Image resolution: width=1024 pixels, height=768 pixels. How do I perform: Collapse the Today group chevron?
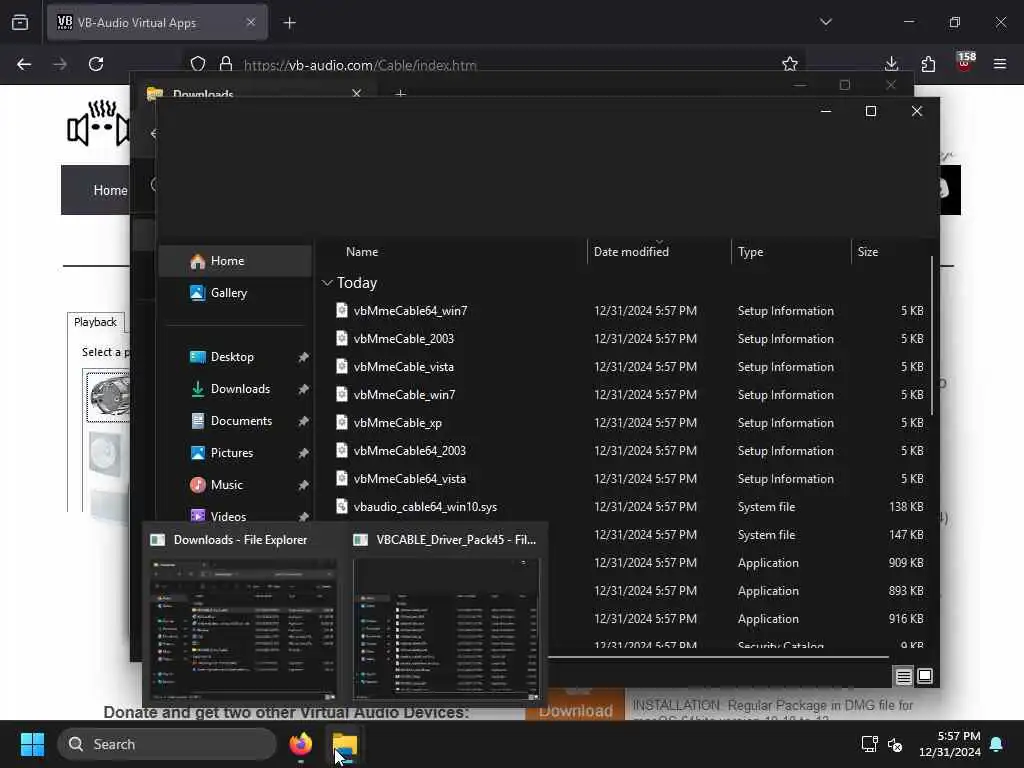point(327,283)
